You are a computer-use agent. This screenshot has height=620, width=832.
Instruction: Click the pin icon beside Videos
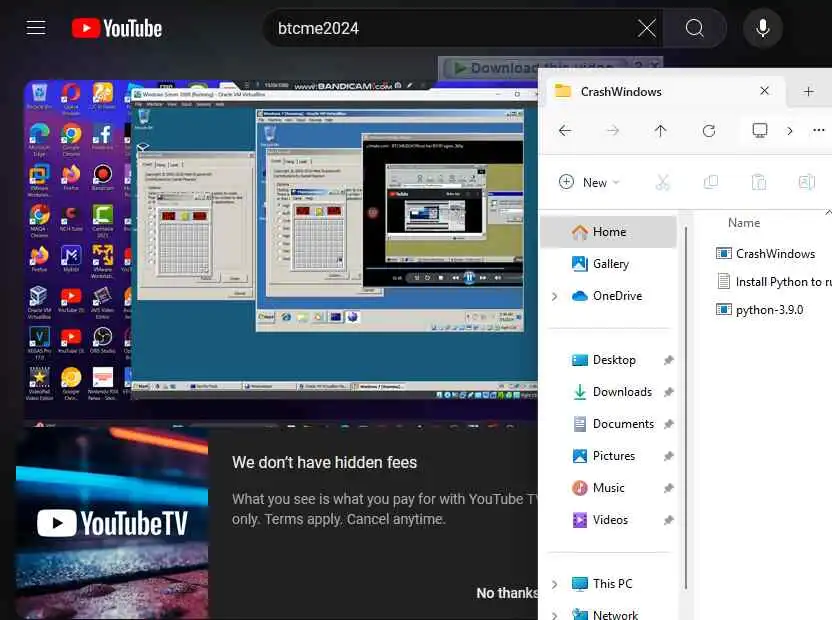669,520
